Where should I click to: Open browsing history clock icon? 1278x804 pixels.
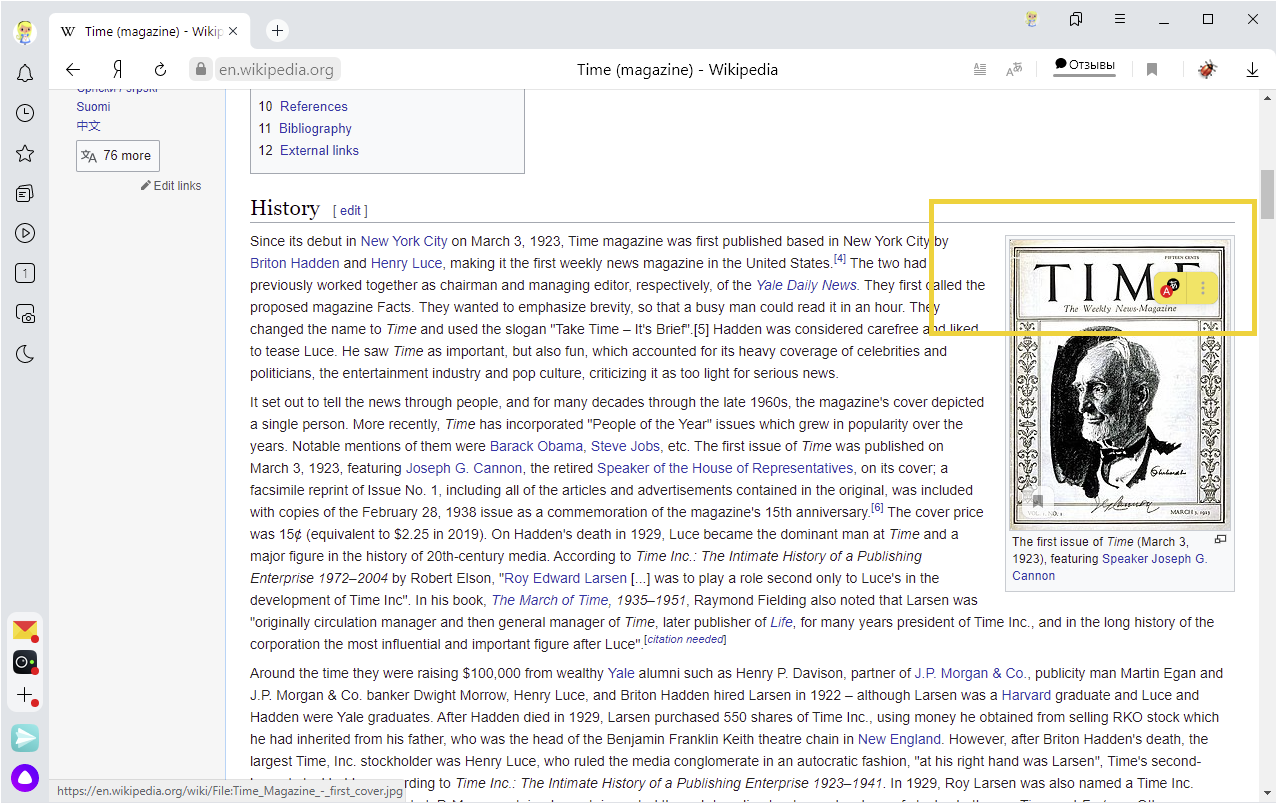point(25,114)
